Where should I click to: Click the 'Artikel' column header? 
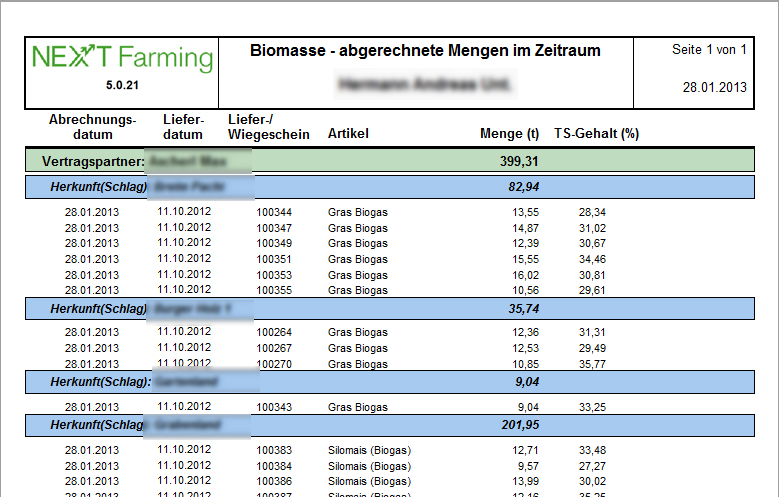(x=348, y=134)
